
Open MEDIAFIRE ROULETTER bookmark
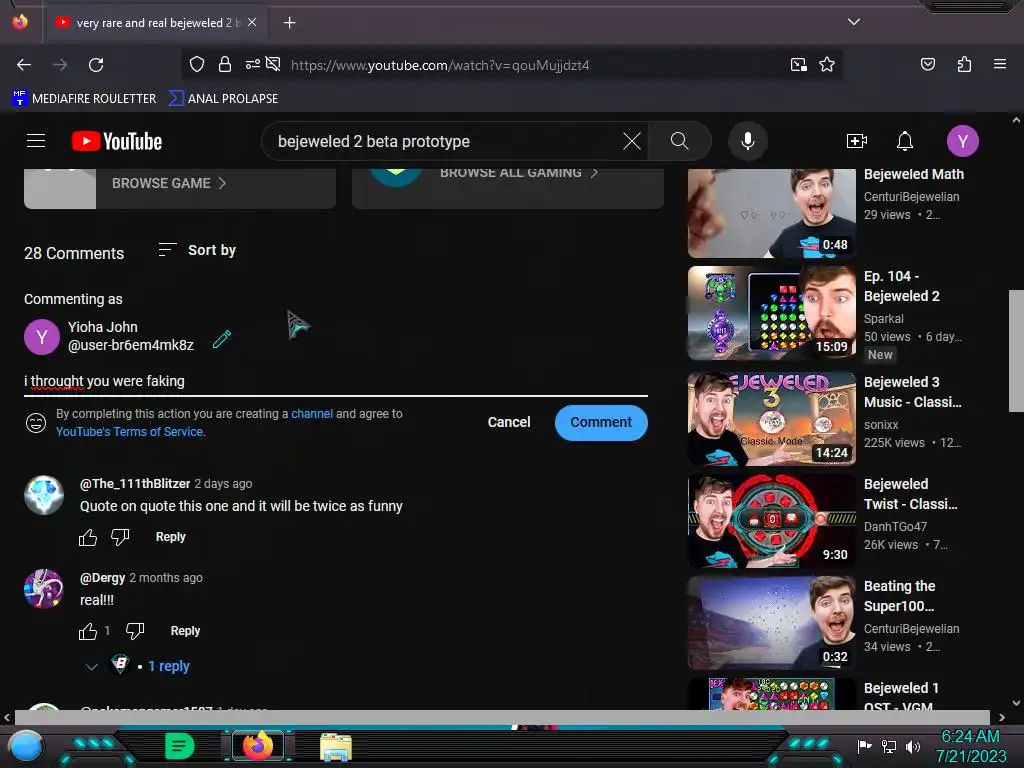pos(84,99)
